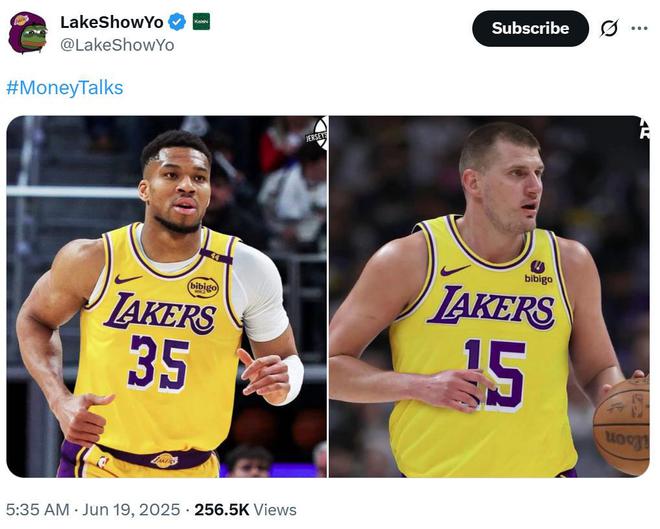Click the round watermark logo on left photo
Image resolution: width=660 pixels, height=529 pixels.
(x=317, y=133)
